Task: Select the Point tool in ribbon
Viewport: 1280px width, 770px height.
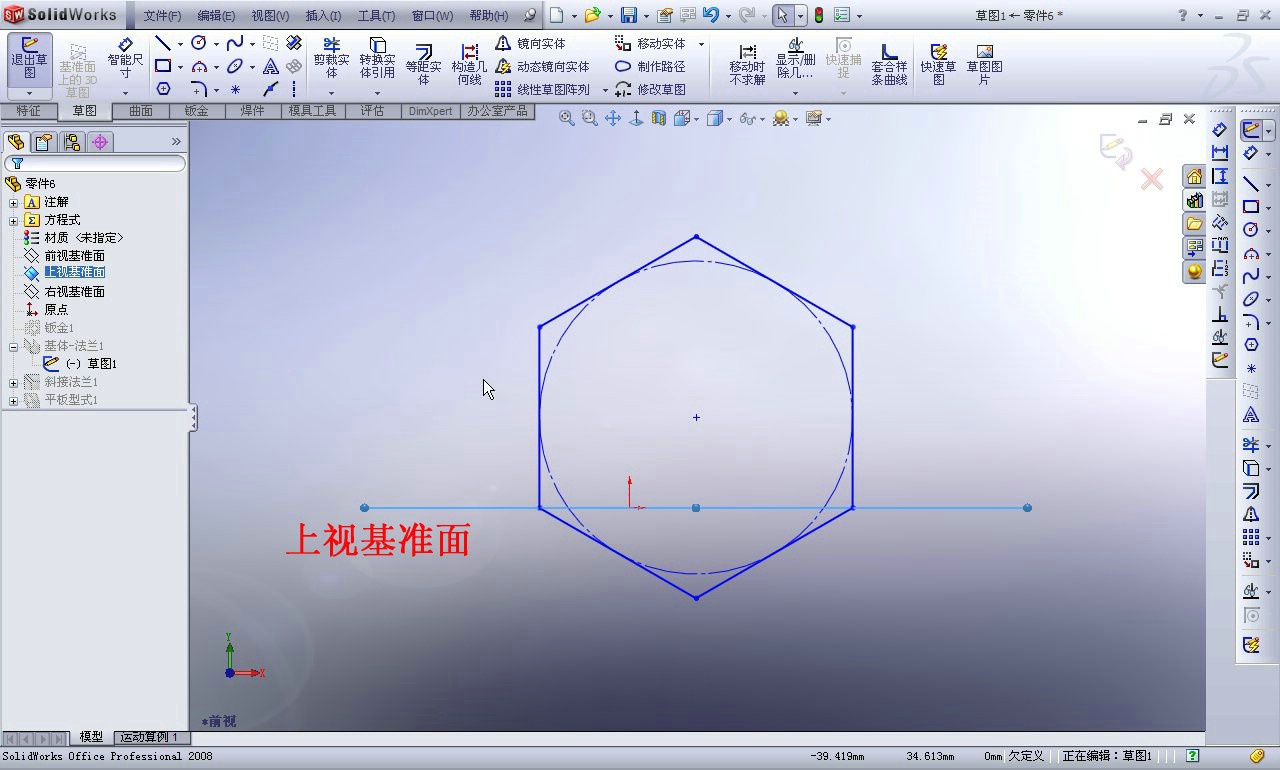Action: (236, 89)
